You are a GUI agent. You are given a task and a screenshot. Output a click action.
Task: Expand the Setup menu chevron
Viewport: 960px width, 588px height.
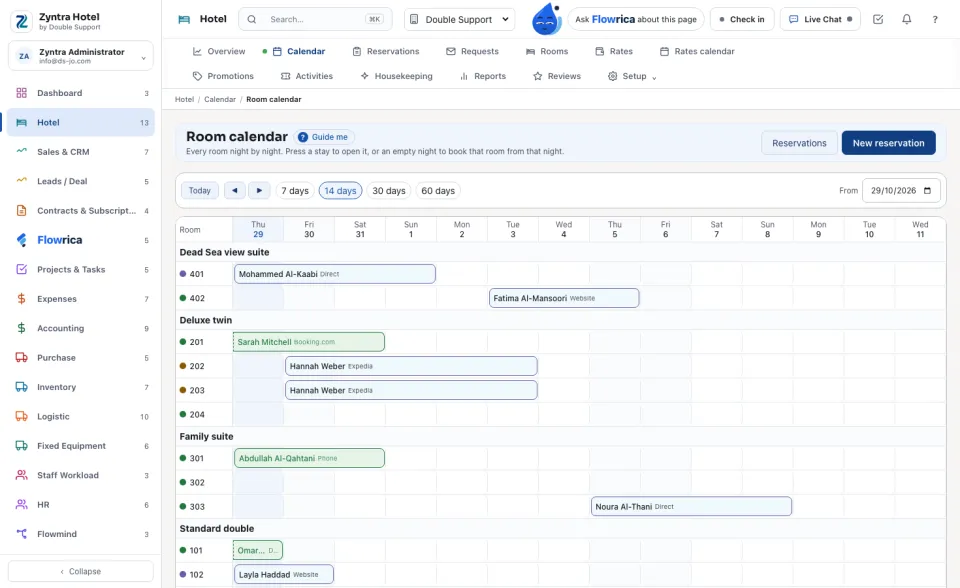click(x=654, y=77)
